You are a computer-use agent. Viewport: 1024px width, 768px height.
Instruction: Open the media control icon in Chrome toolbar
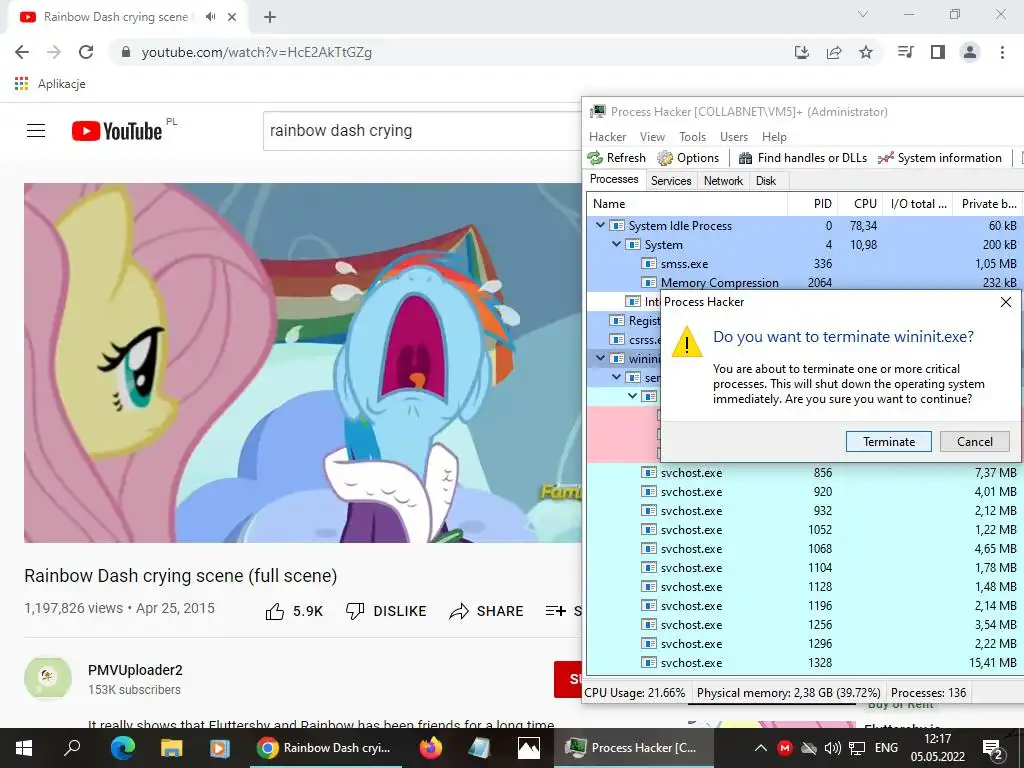click(905, 52)
